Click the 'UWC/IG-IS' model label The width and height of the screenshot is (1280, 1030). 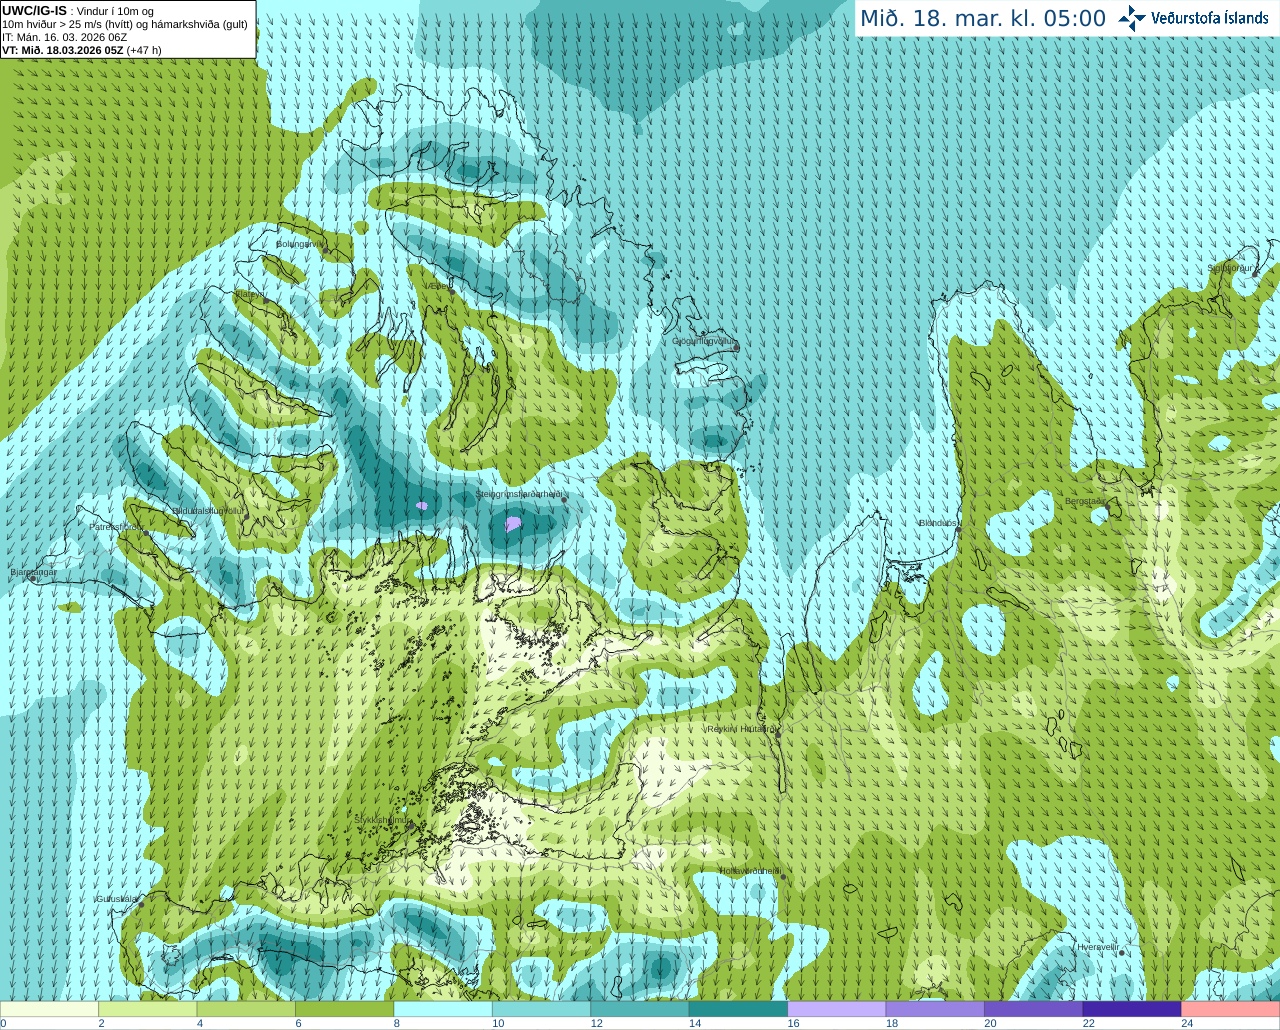34,10
